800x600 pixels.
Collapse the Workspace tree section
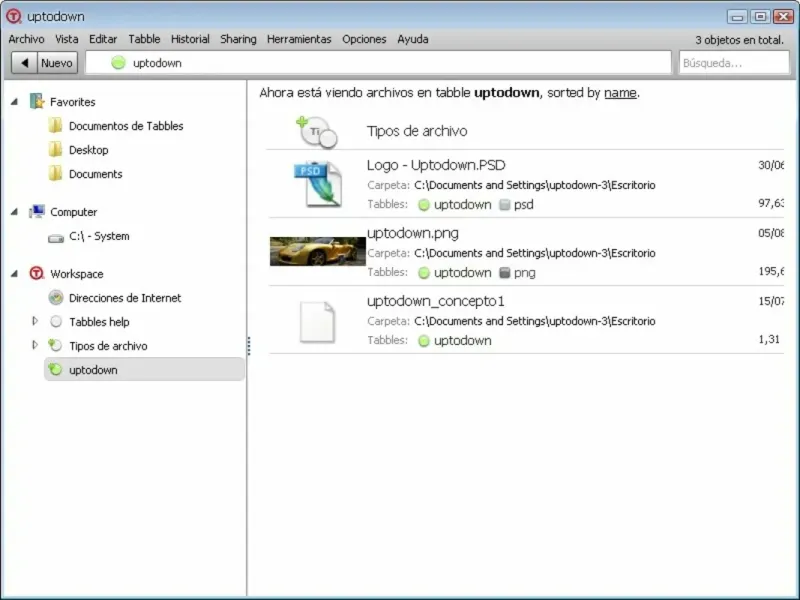[15, 273]
